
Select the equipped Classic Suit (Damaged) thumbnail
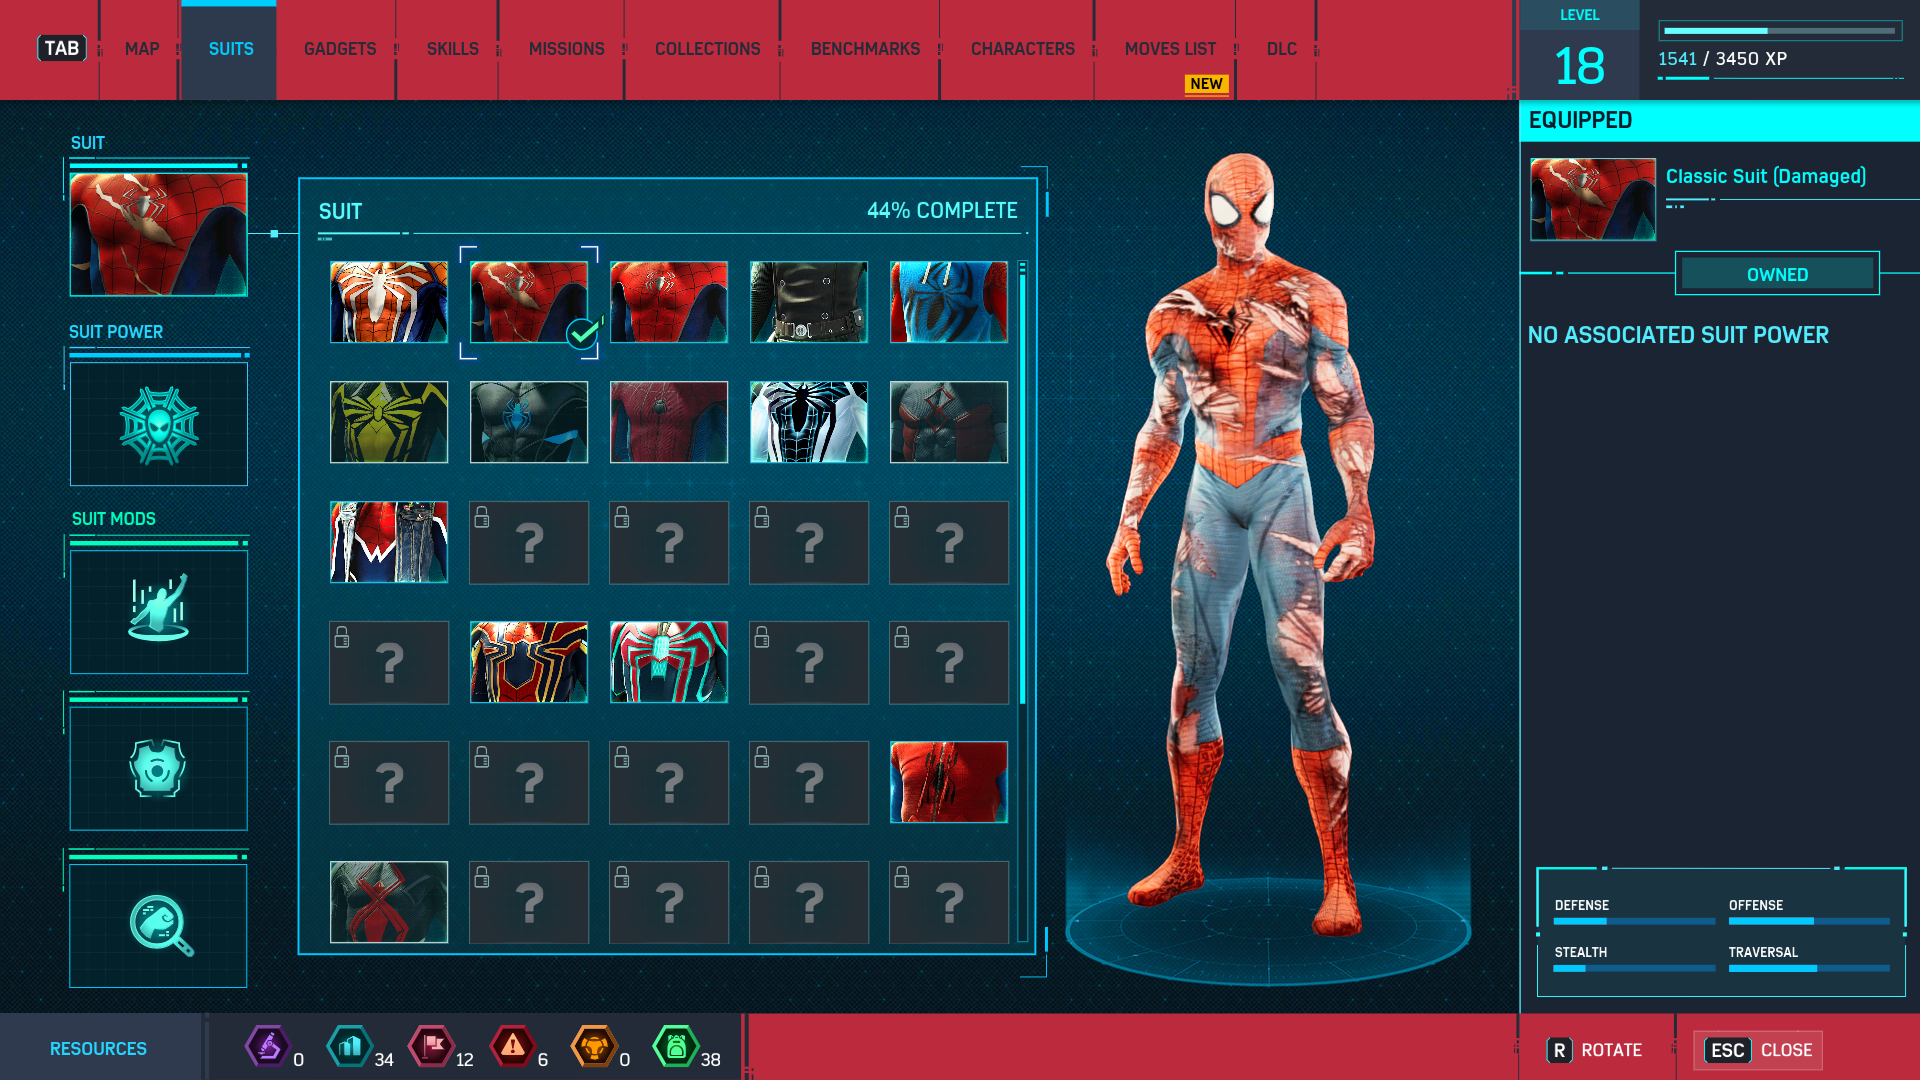529,302
